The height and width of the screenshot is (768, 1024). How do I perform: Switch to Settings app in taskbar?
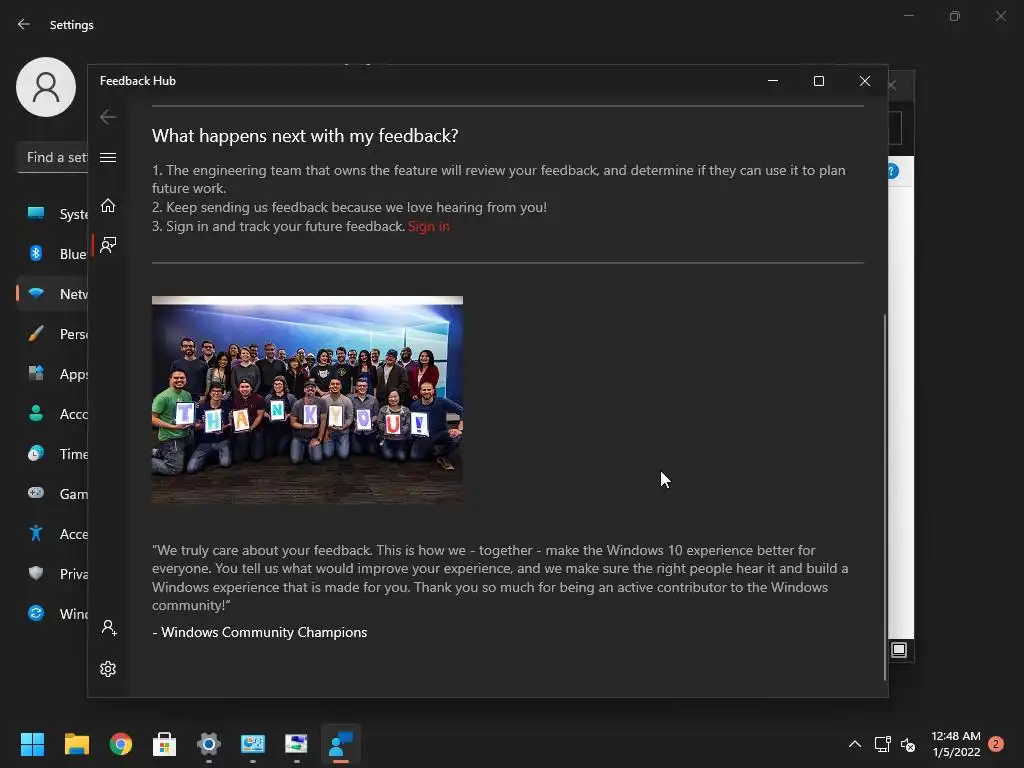[x=209, y=744]
